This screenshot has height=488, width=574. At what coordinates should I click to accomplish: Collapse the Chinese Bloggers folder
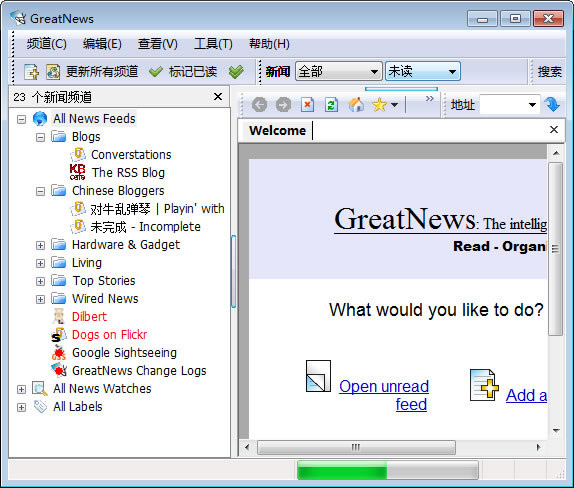click(x=40, y=191)
